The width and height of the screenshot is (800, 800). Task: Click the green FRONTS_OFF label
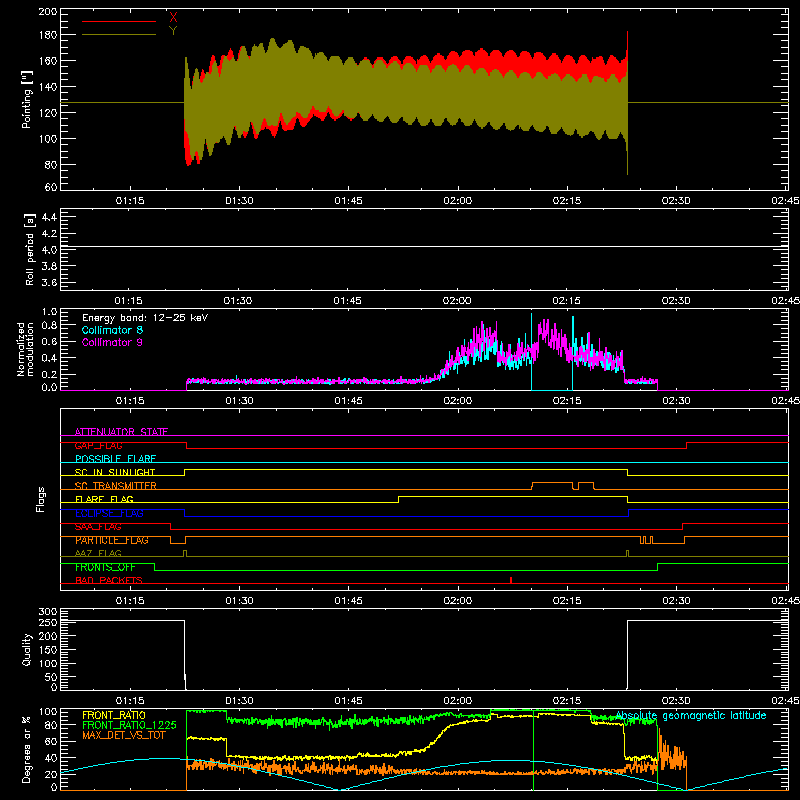(x=105, y=567)
